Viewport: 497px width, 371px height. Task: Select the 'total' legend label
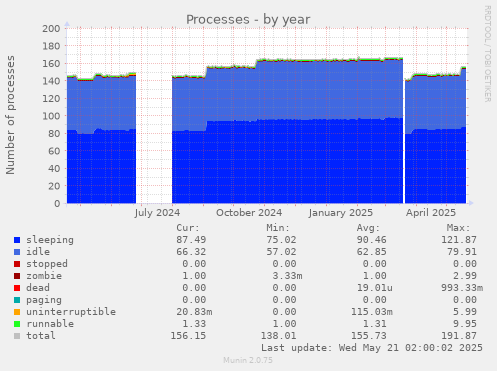(x=41, y=336)
